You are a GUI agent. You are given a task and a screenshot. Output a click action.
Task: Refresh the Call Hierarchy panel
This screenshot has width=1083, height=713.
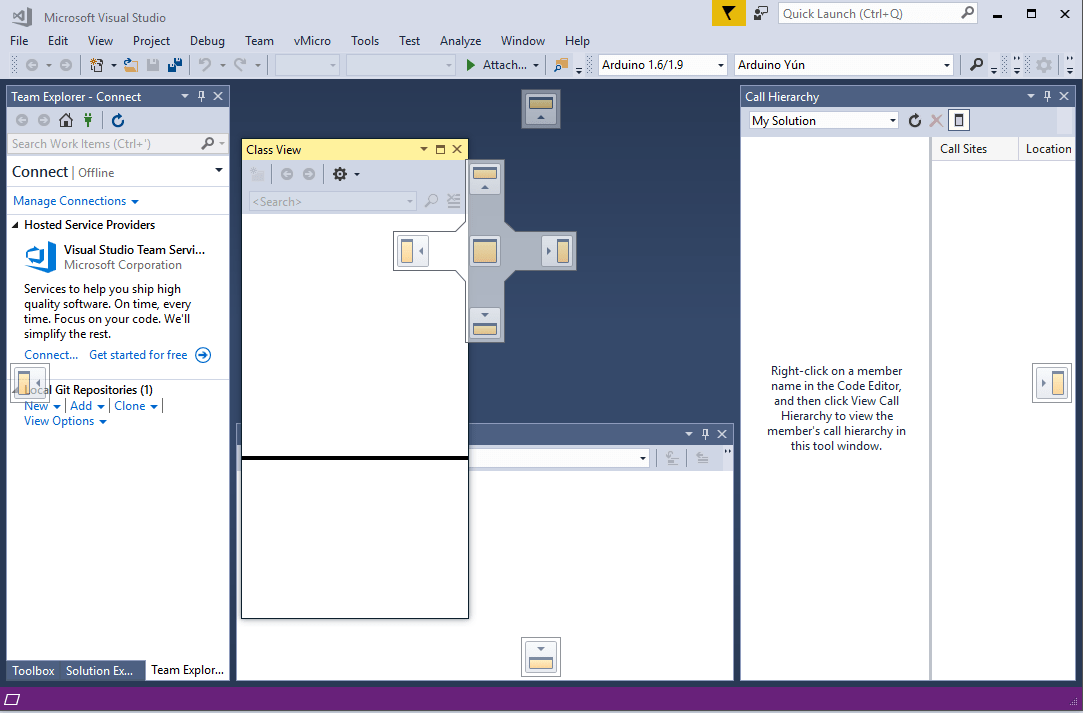(x=914, y=121)
